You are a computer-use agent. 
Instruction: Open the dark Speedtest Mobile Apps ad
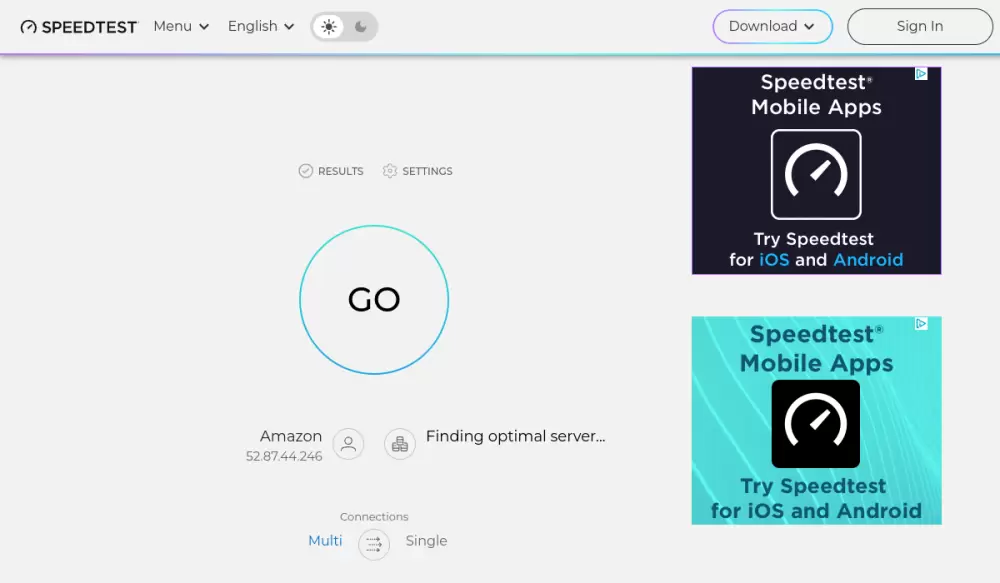[x=816, y=171]
